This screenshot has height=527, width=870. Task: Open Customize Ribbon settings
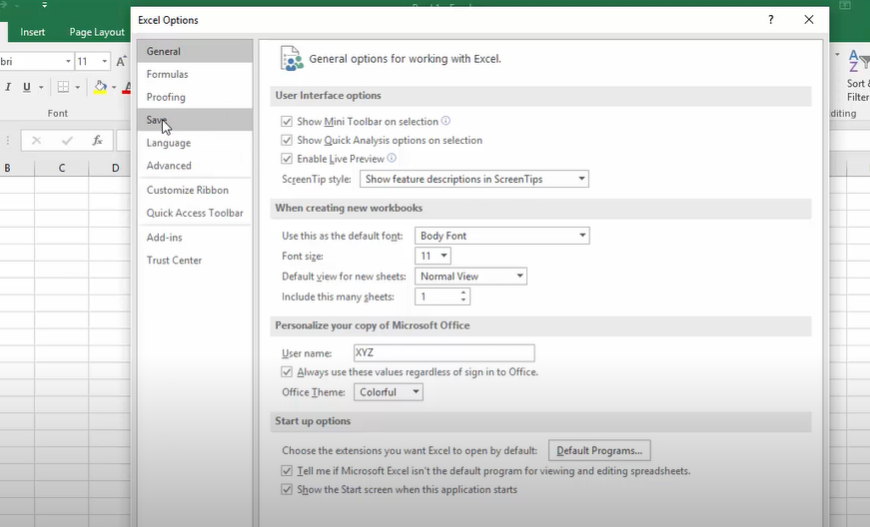[x=195, y=190]
